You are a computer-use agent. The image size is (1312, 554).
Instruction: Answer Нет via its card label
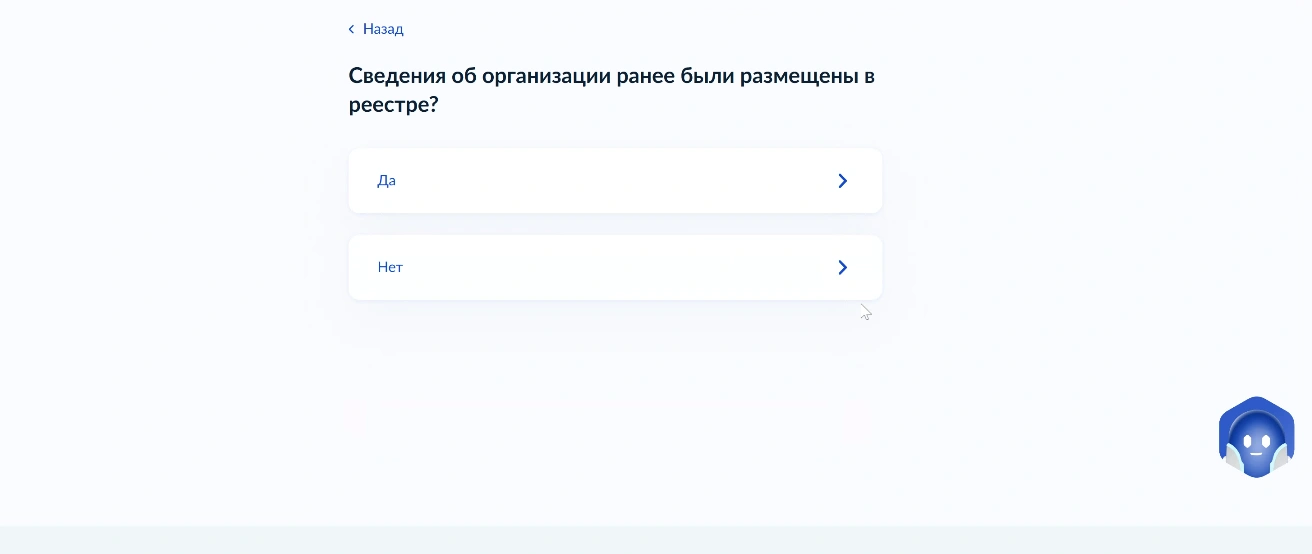click(x=390, y=267)
